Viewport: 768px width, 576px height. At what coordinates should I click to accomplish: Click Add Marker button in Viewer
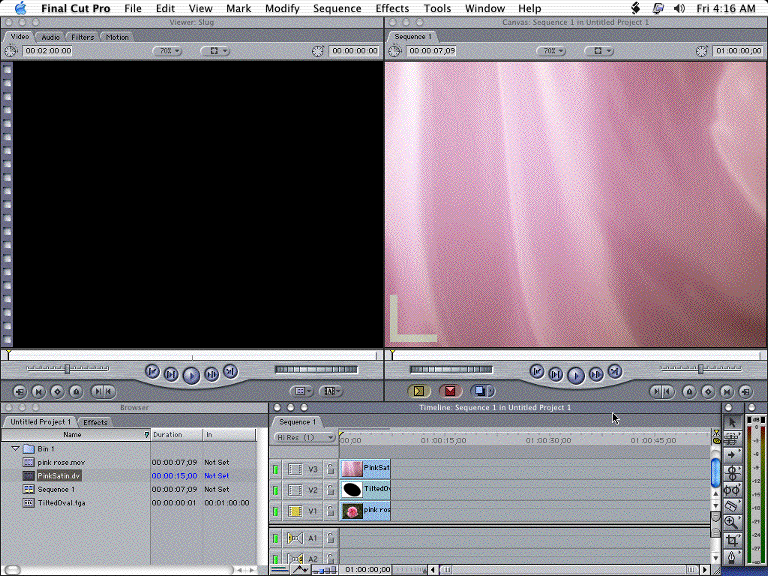click(x=76, y=391)
